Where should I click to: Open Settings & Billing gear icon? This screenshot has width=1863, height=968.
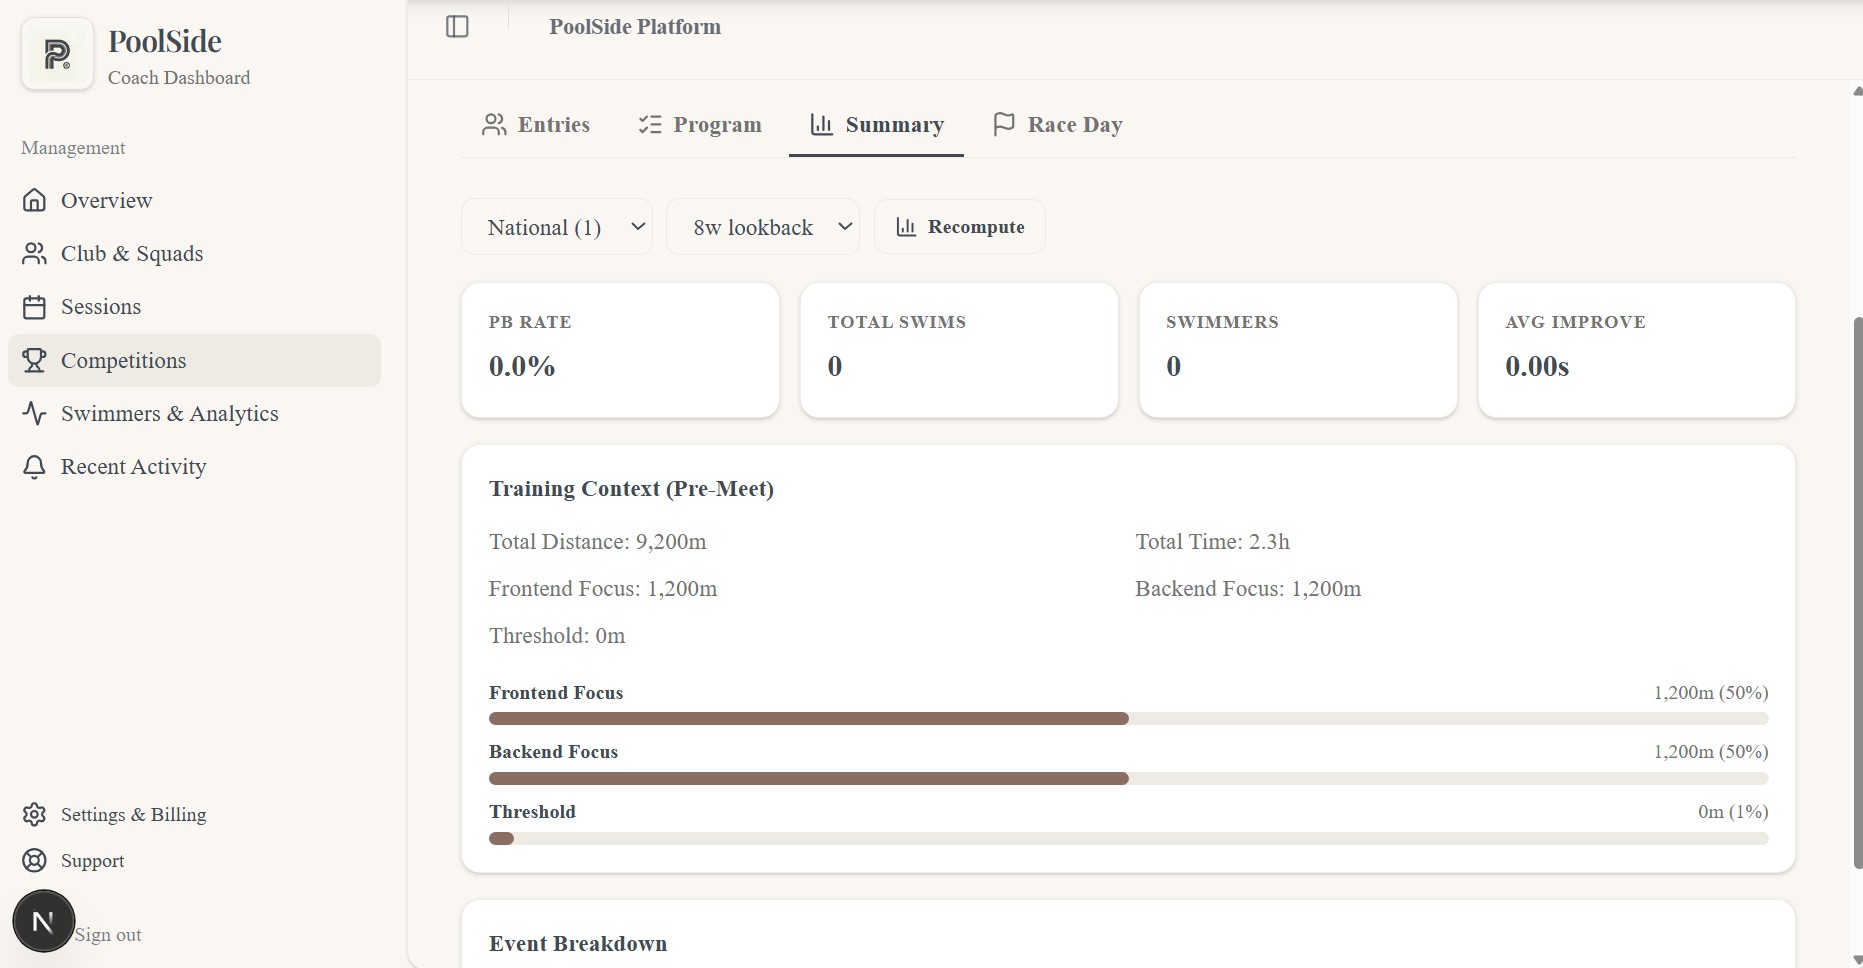tap(35, 814)
